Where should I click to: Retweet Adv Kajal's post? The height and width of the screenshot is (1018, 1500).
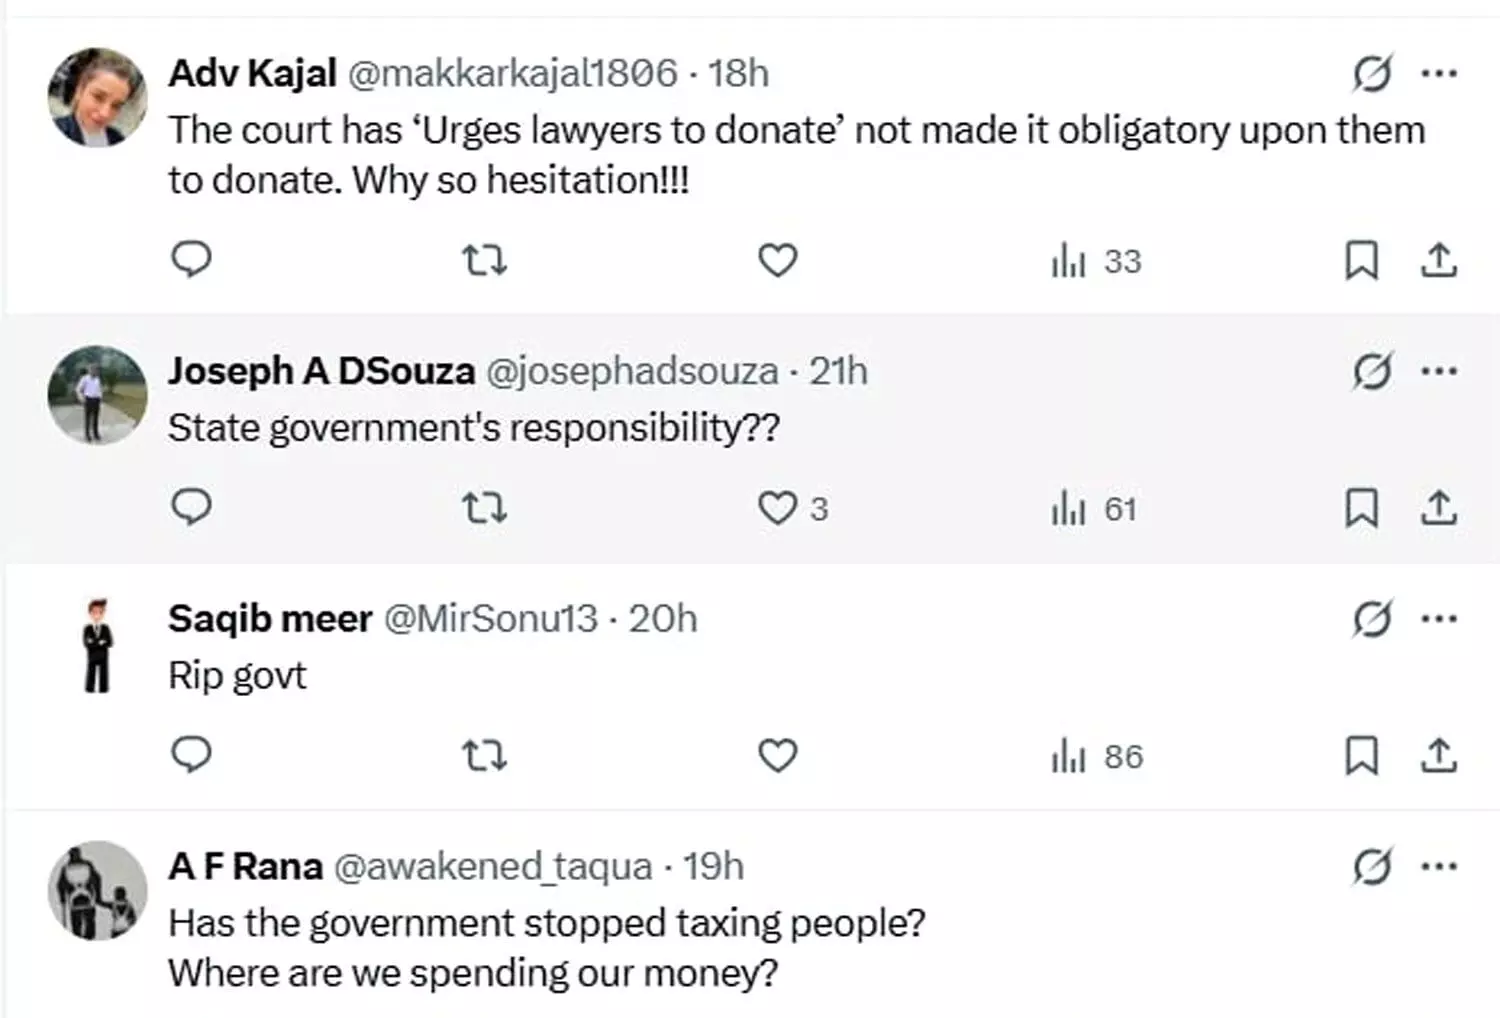tap(485, 261)
